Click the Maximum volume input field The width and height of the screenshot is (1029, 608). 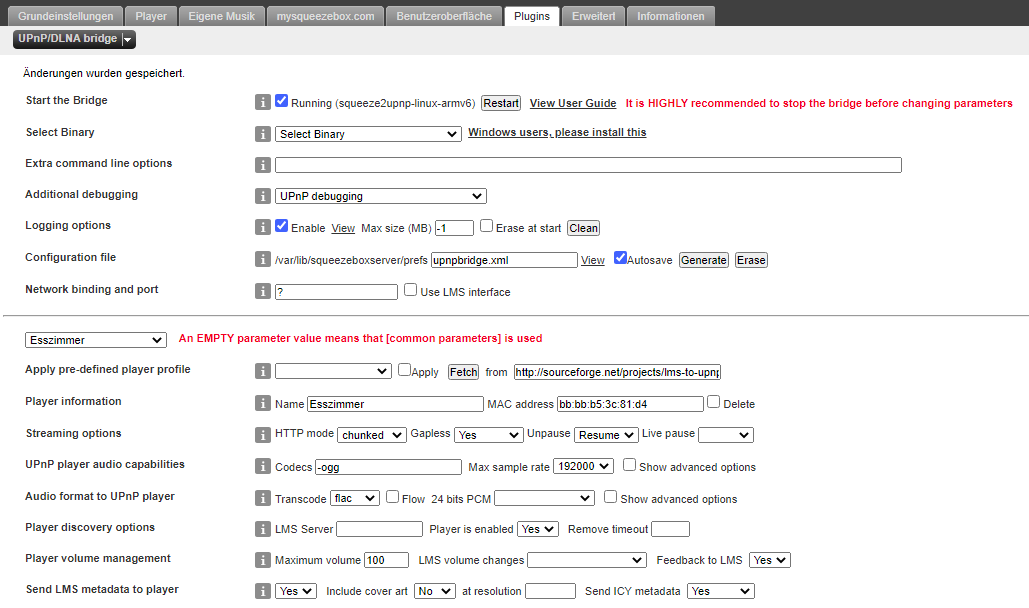point(386,560)
